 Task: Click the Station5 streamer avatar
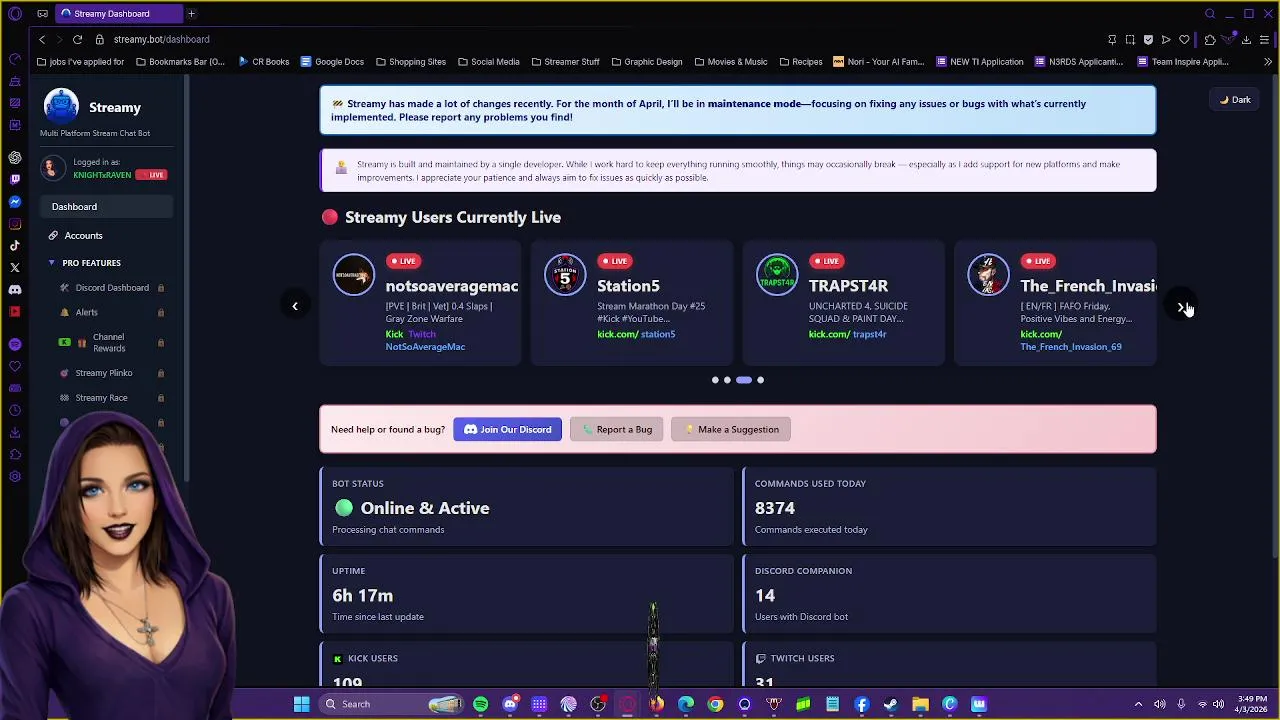pyautogui.click(x=565, y=275)
